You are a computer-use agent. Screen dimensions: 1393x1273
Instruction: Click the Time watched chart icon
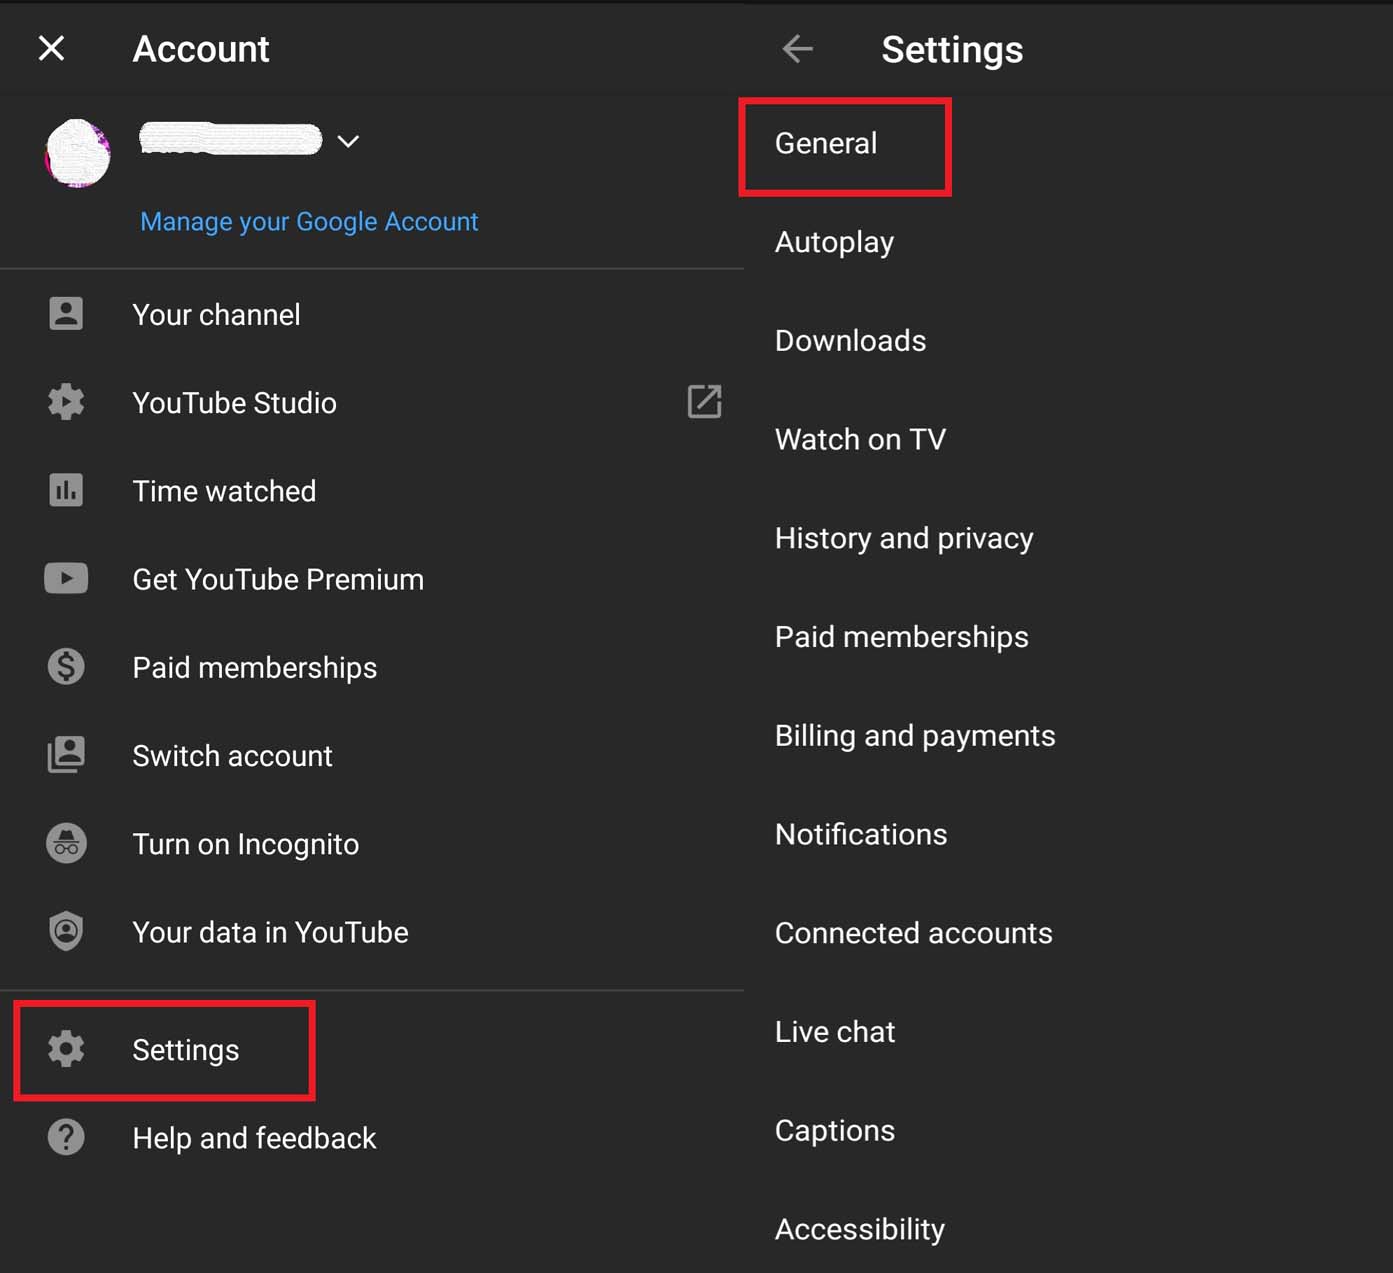click(65, 490)
